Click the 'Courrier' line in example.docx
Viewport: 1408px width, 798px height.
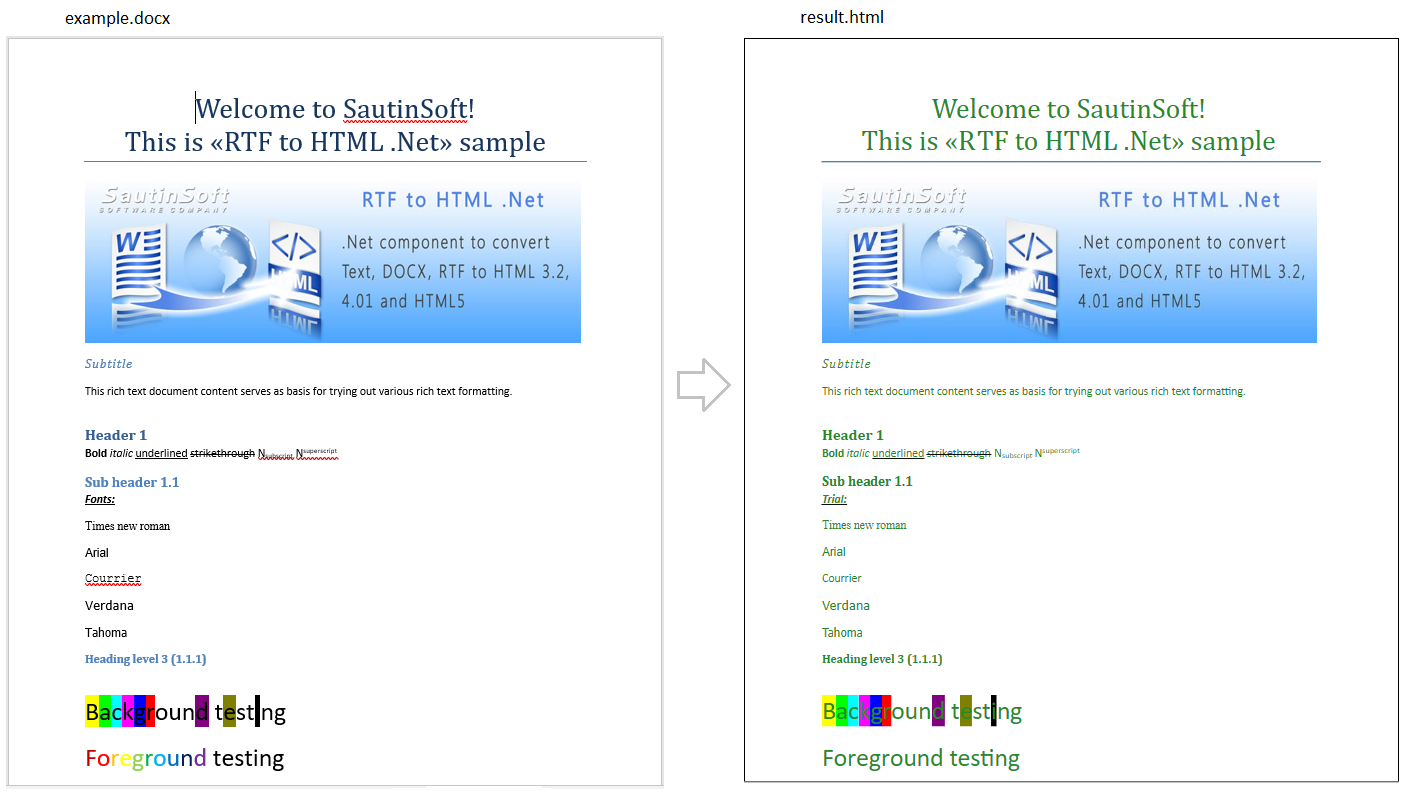click(x=113, y=579)
